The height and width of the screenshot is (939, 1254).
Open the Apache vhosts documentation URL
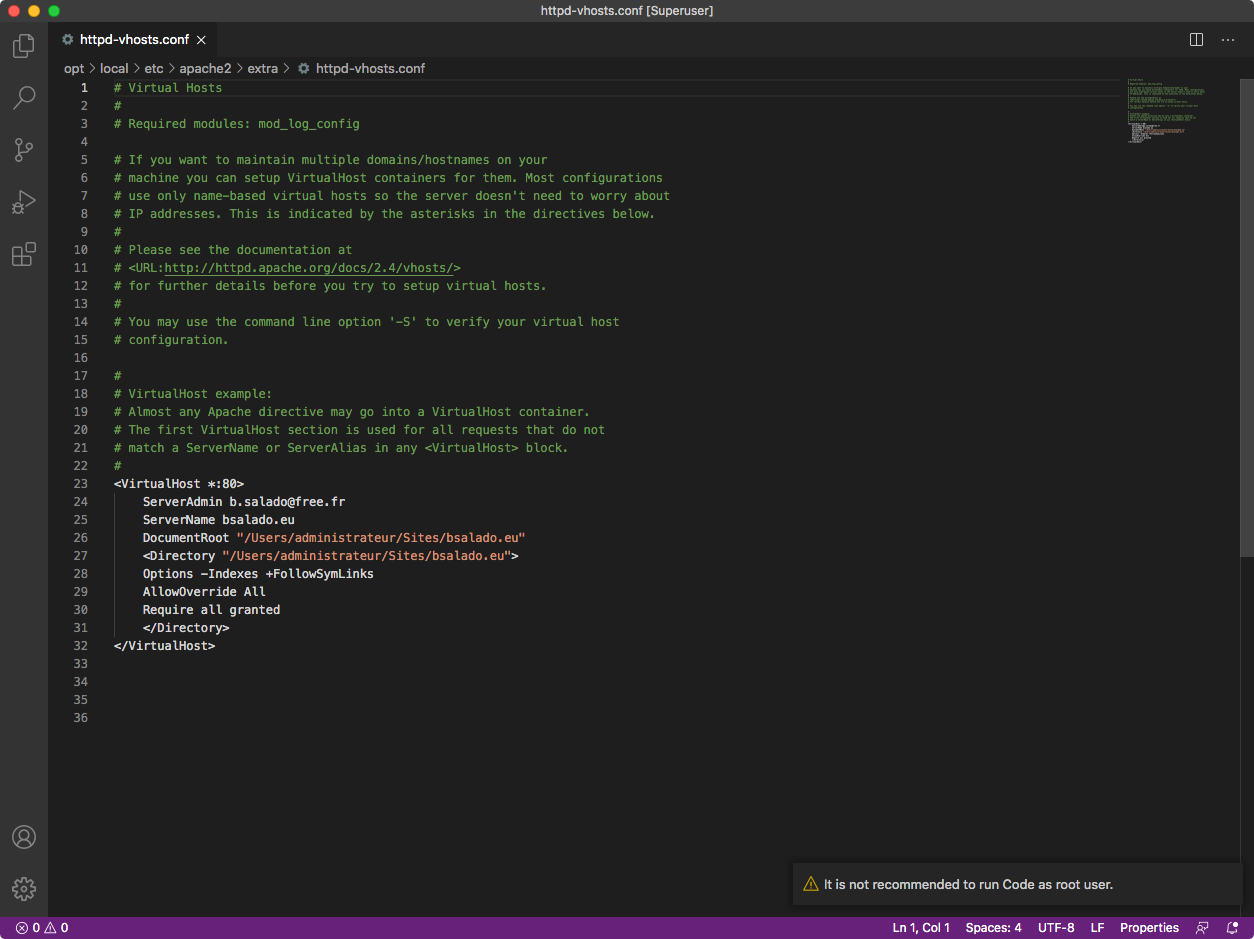pyautogui.click(x=309, y=268)
